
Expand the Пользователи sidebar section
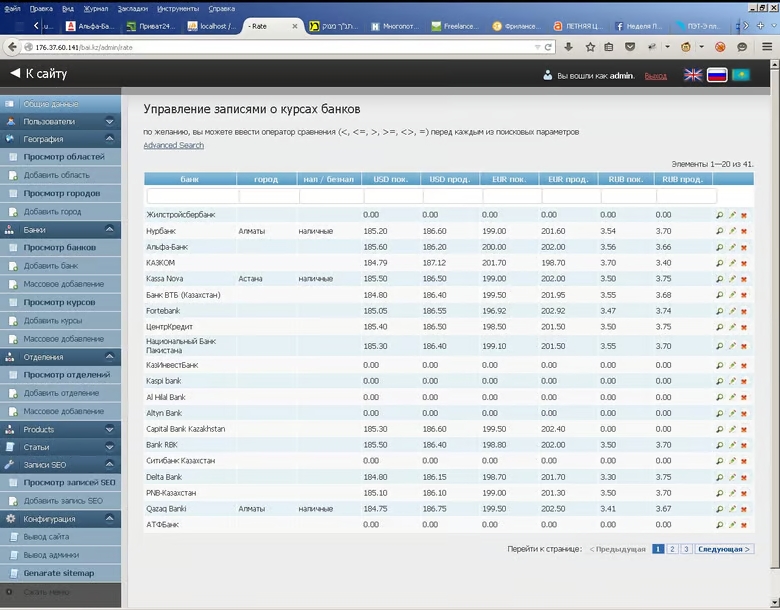click(108, 121)
